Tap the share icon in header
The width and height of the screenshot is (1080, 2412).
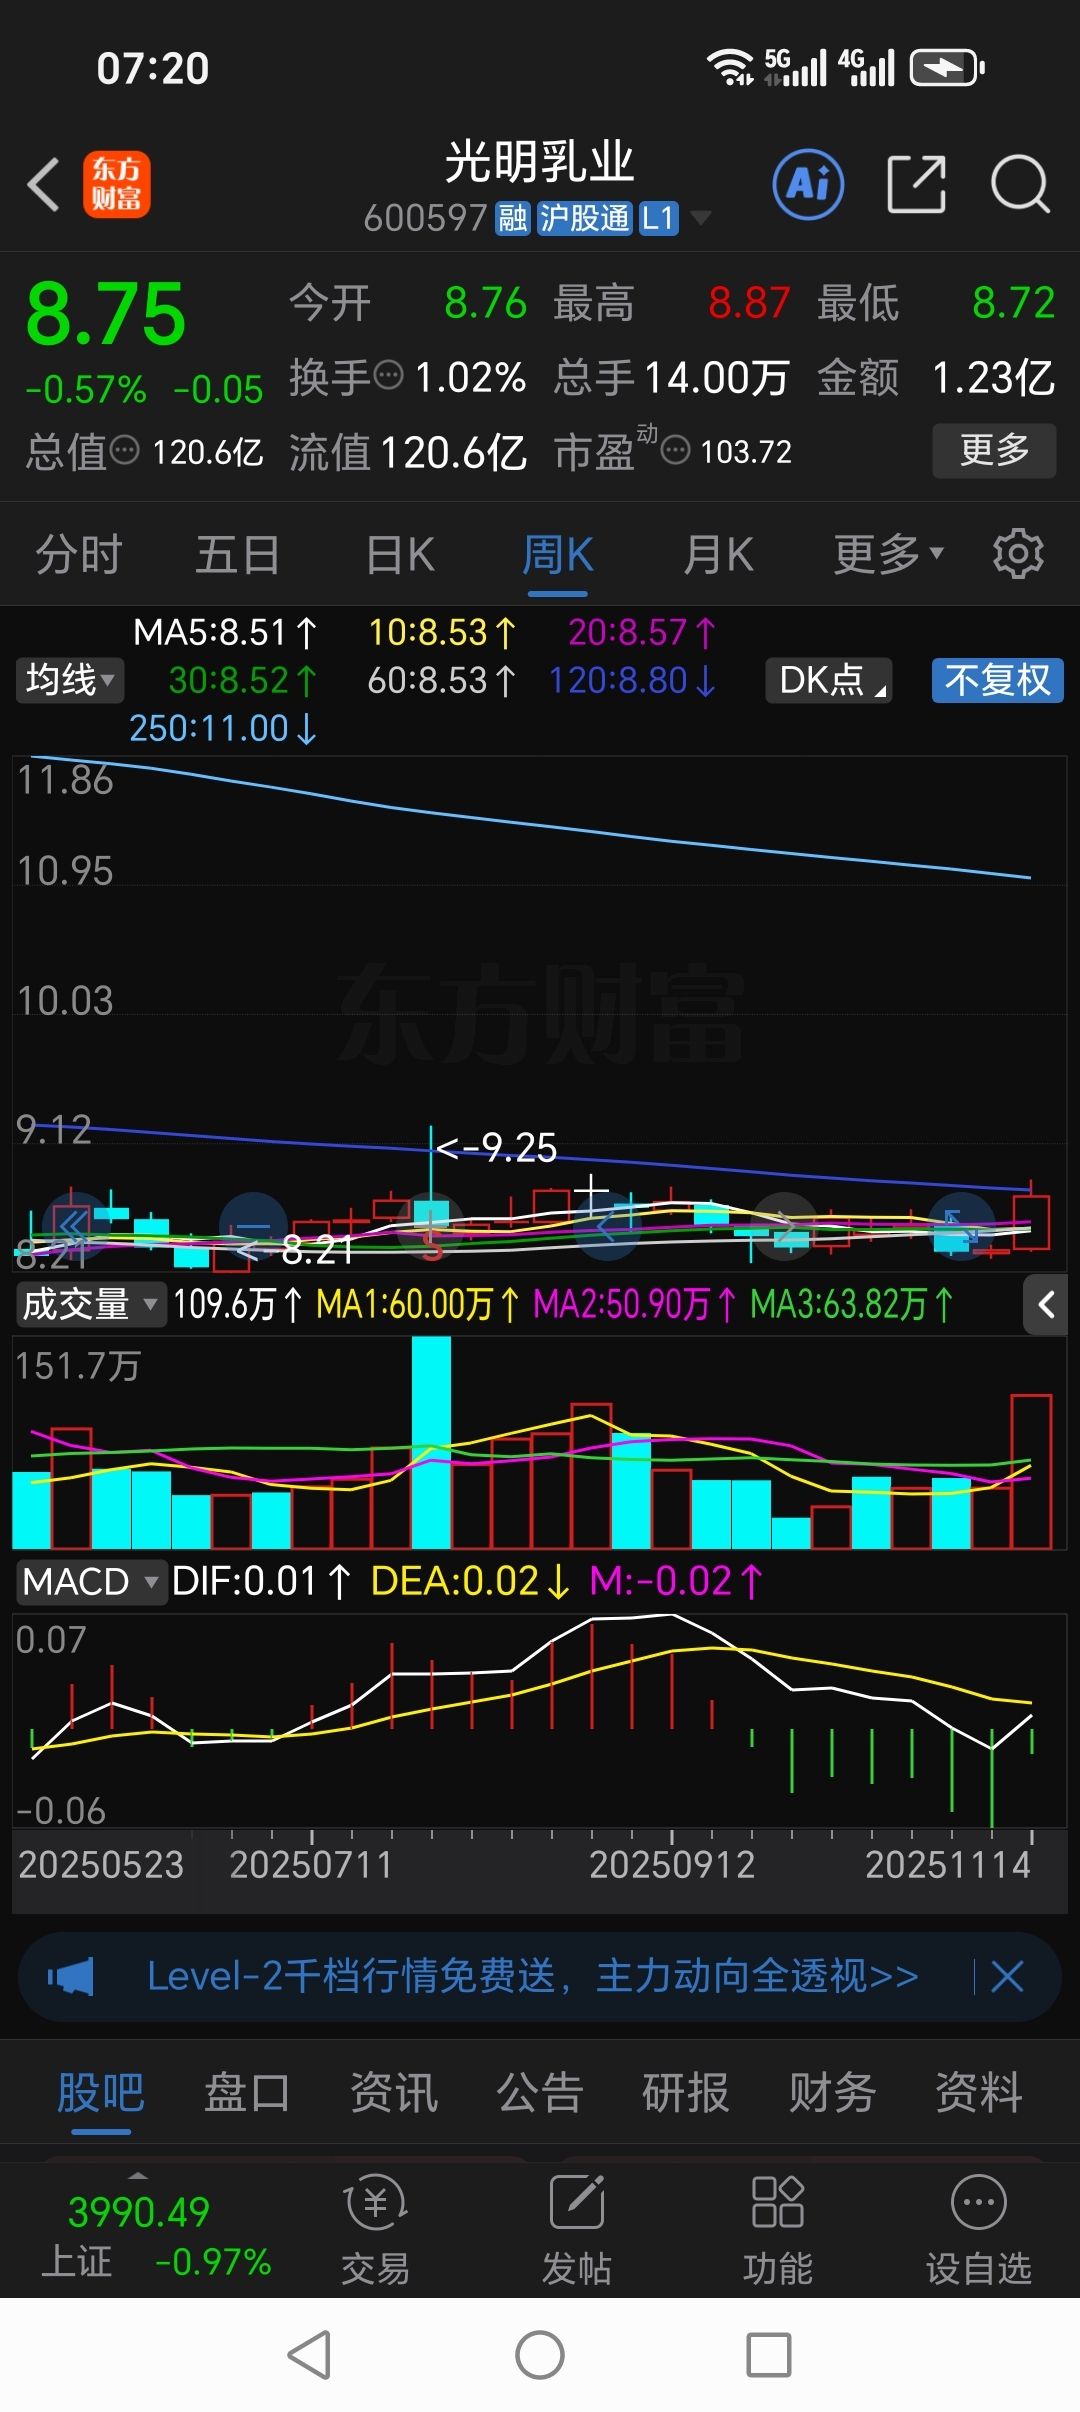pyautogui.click(x=916, y=184)
